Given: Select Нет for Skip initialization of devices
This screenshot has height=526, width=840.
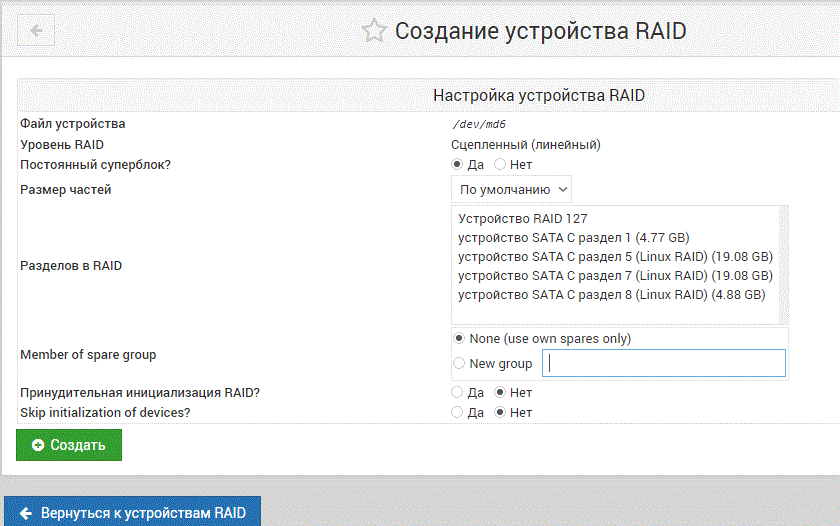Looking at the screenshot, I should pyautogui.click(x=500, y=412).
